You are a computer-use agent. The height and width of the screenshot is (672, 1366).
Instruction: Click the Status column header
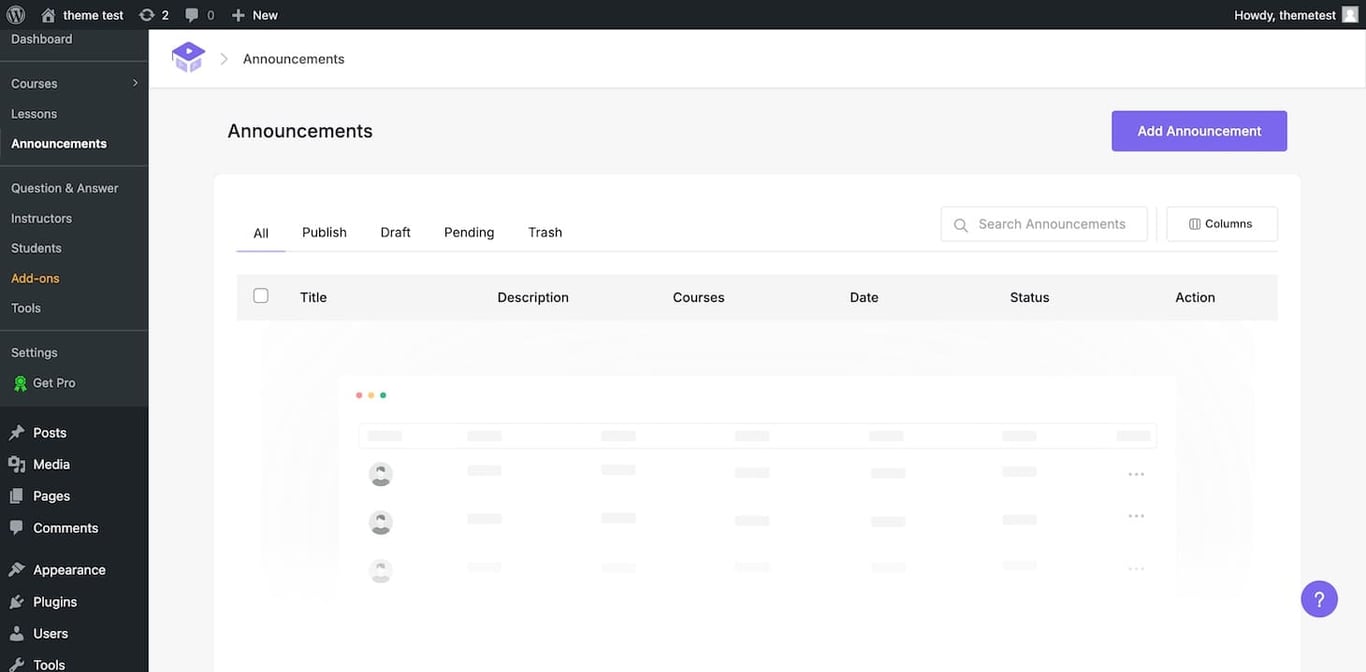coord(1030,297)
